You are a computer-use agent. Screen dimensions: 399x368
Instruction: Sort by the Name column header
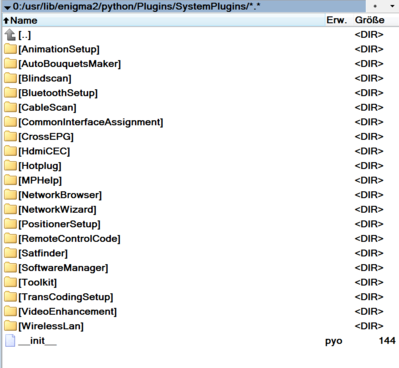163,20
